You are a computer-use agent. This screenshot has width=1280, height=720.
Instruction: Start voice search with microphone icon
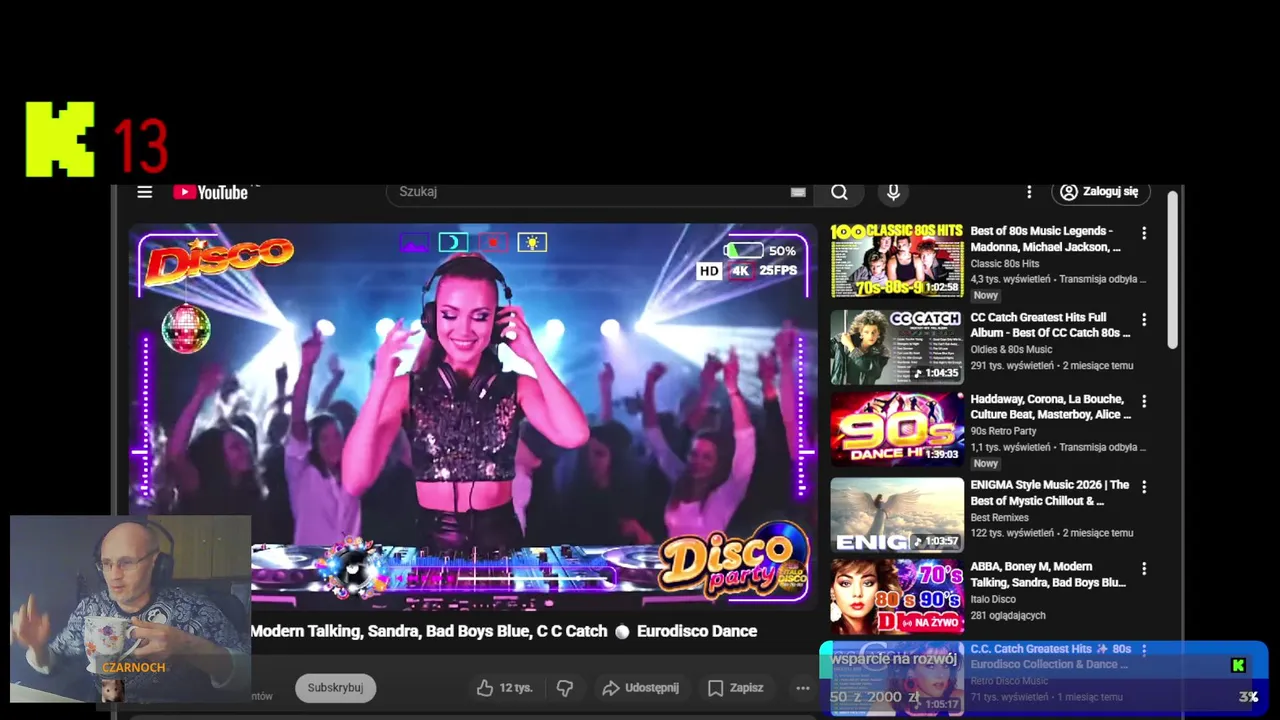pos(893,192)
